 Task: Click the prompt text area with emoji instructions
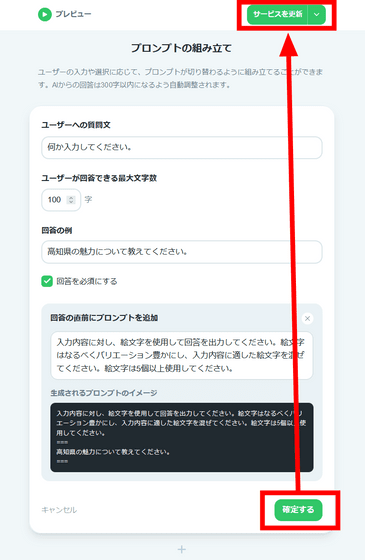(x=182, y=355)
